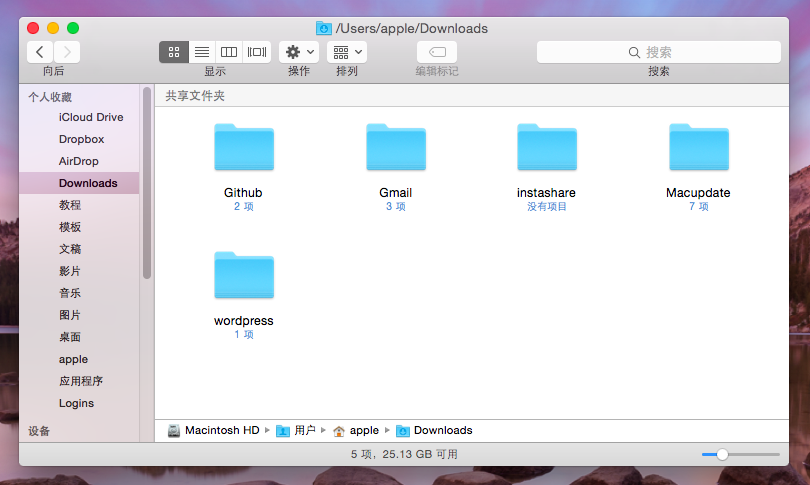The width and height of the screenshot is (810, 485).
Task: Click the edit tags button
Action: pyautogui.click(x=437, y=52)
